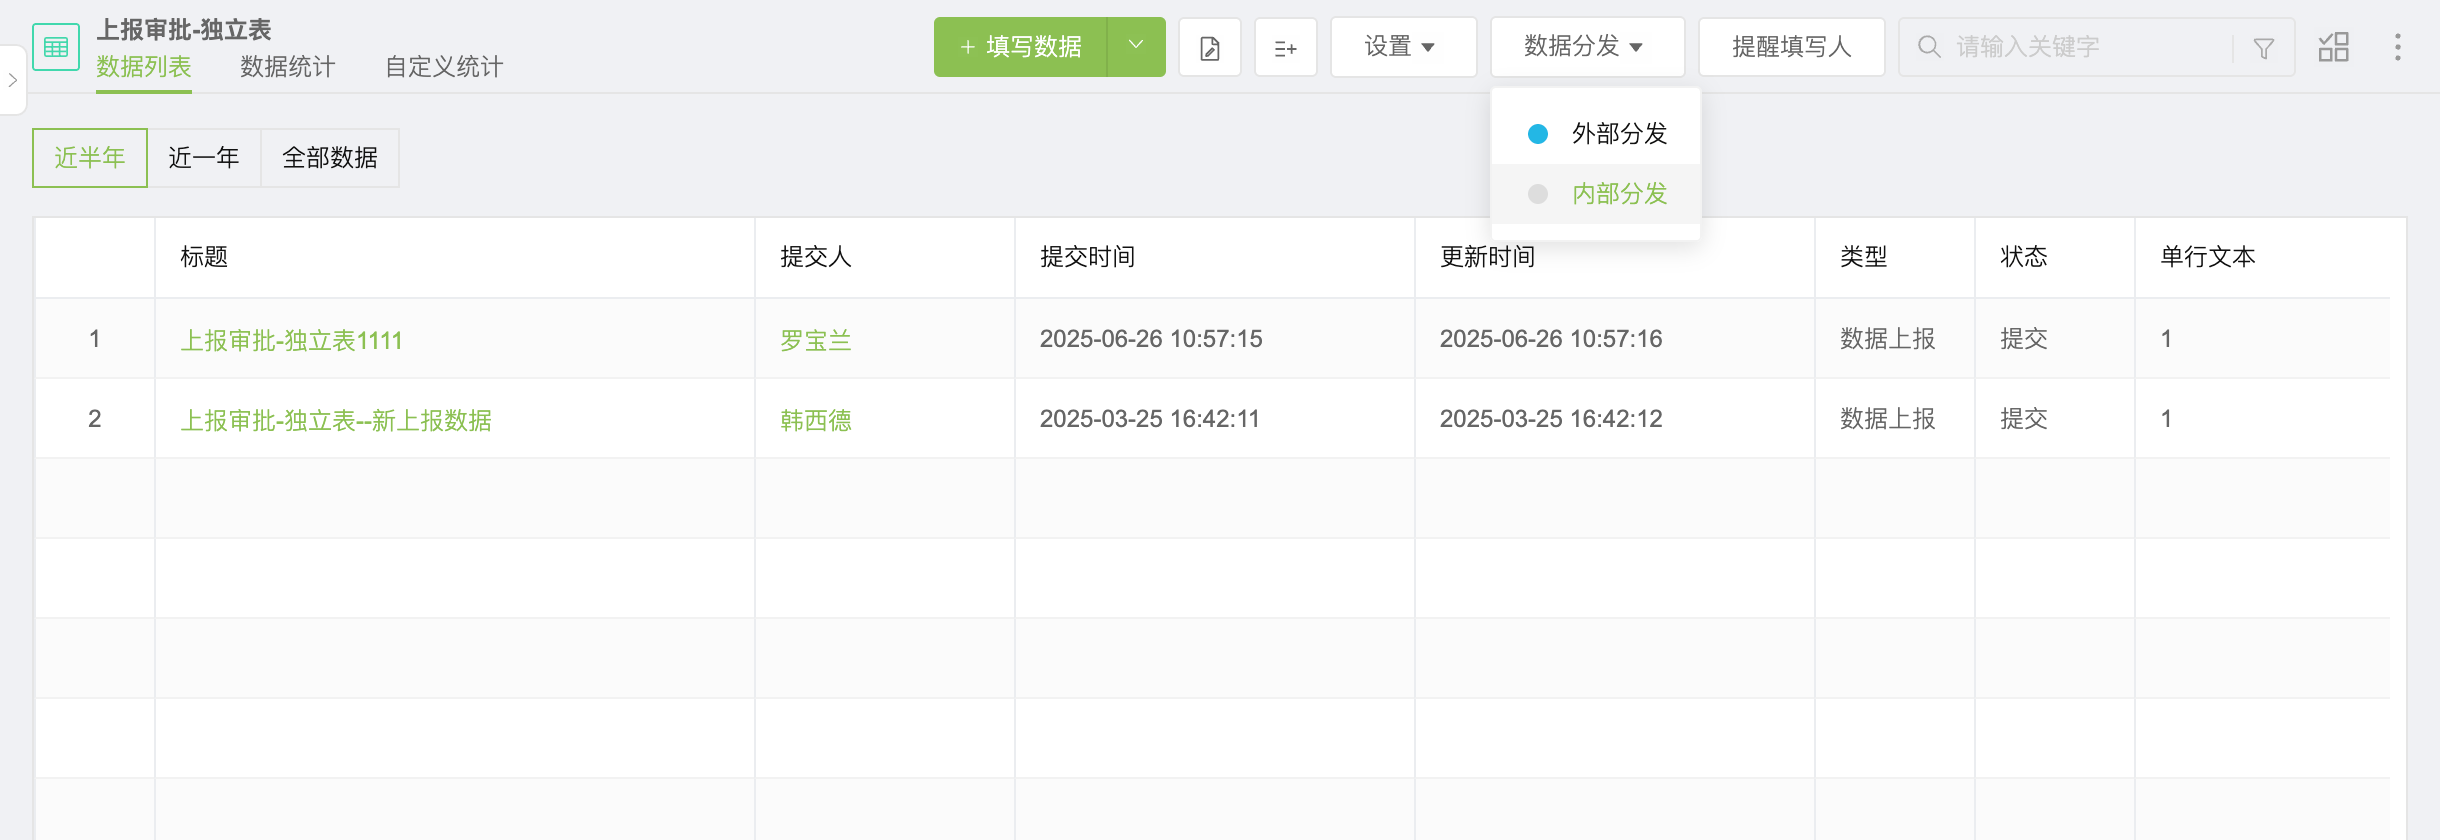Click submitter 罗宝兰
The height and width of the screenshot is (840, 2440).
tap(816, 340)
